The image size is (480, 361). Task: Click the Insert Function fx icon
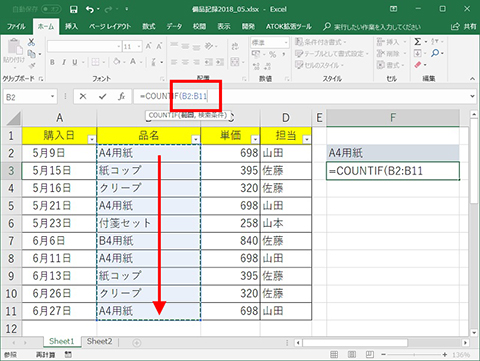[x=121, y=96]
